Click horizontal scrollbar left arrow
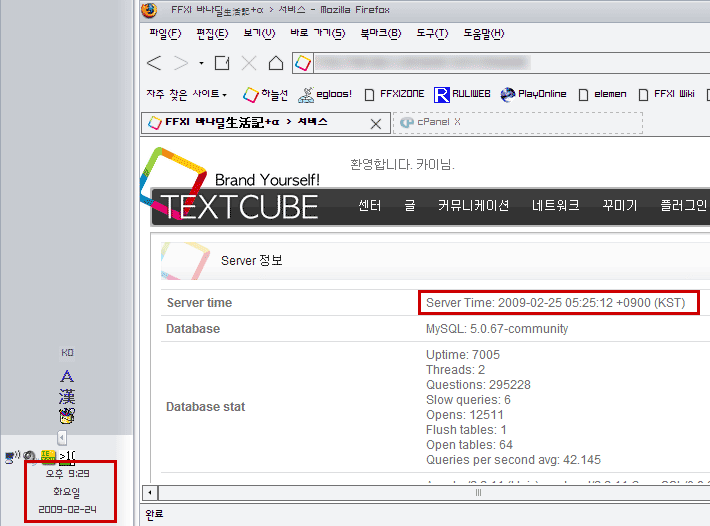The height and width of the screenshot is (526, 710). coord(150,493)
